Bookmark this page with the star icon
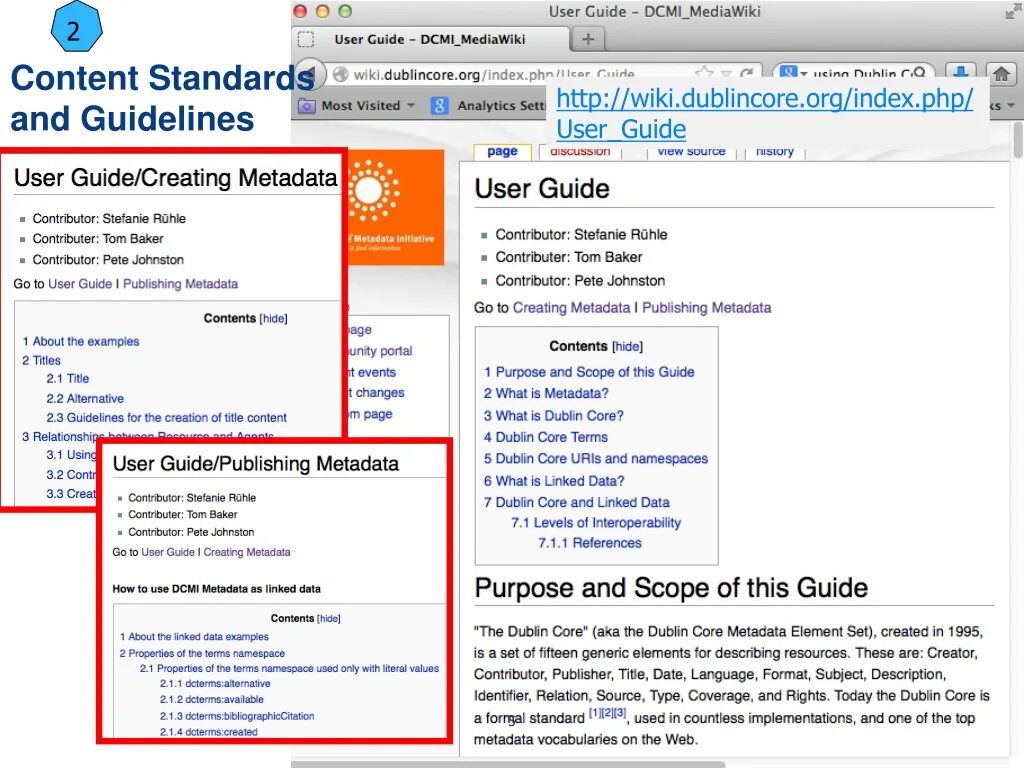The image size is (1024, 768). pos(704,72)
